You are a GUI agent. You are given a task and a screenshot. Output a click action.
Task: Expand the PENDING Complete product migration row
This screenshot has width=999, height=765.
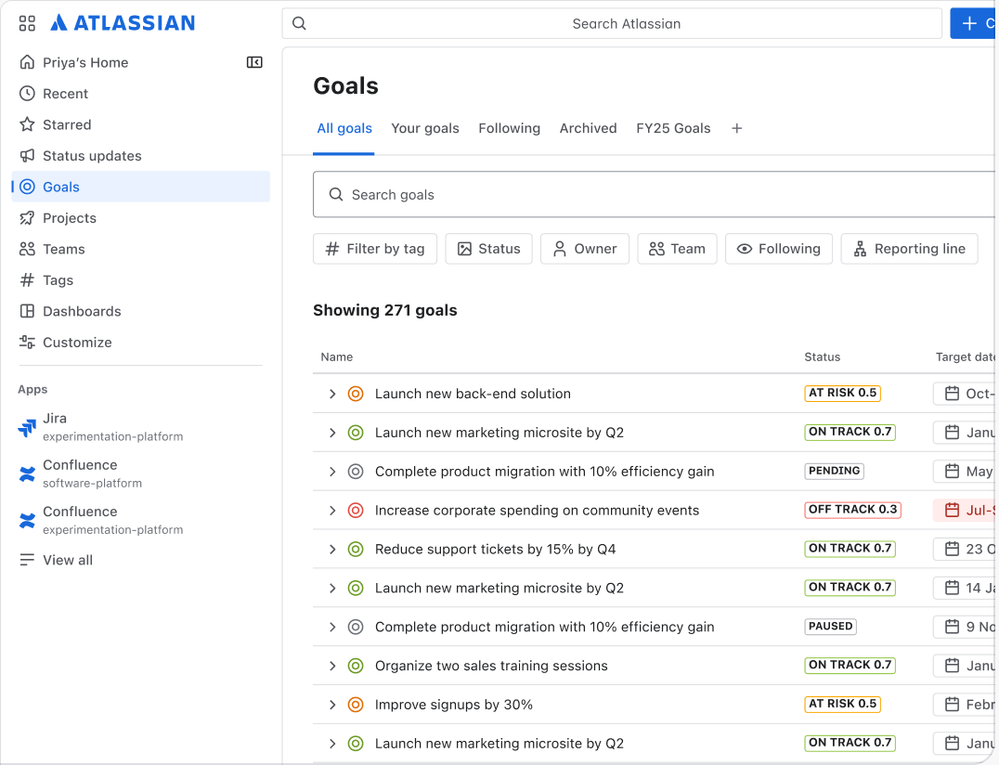(332, 471)
